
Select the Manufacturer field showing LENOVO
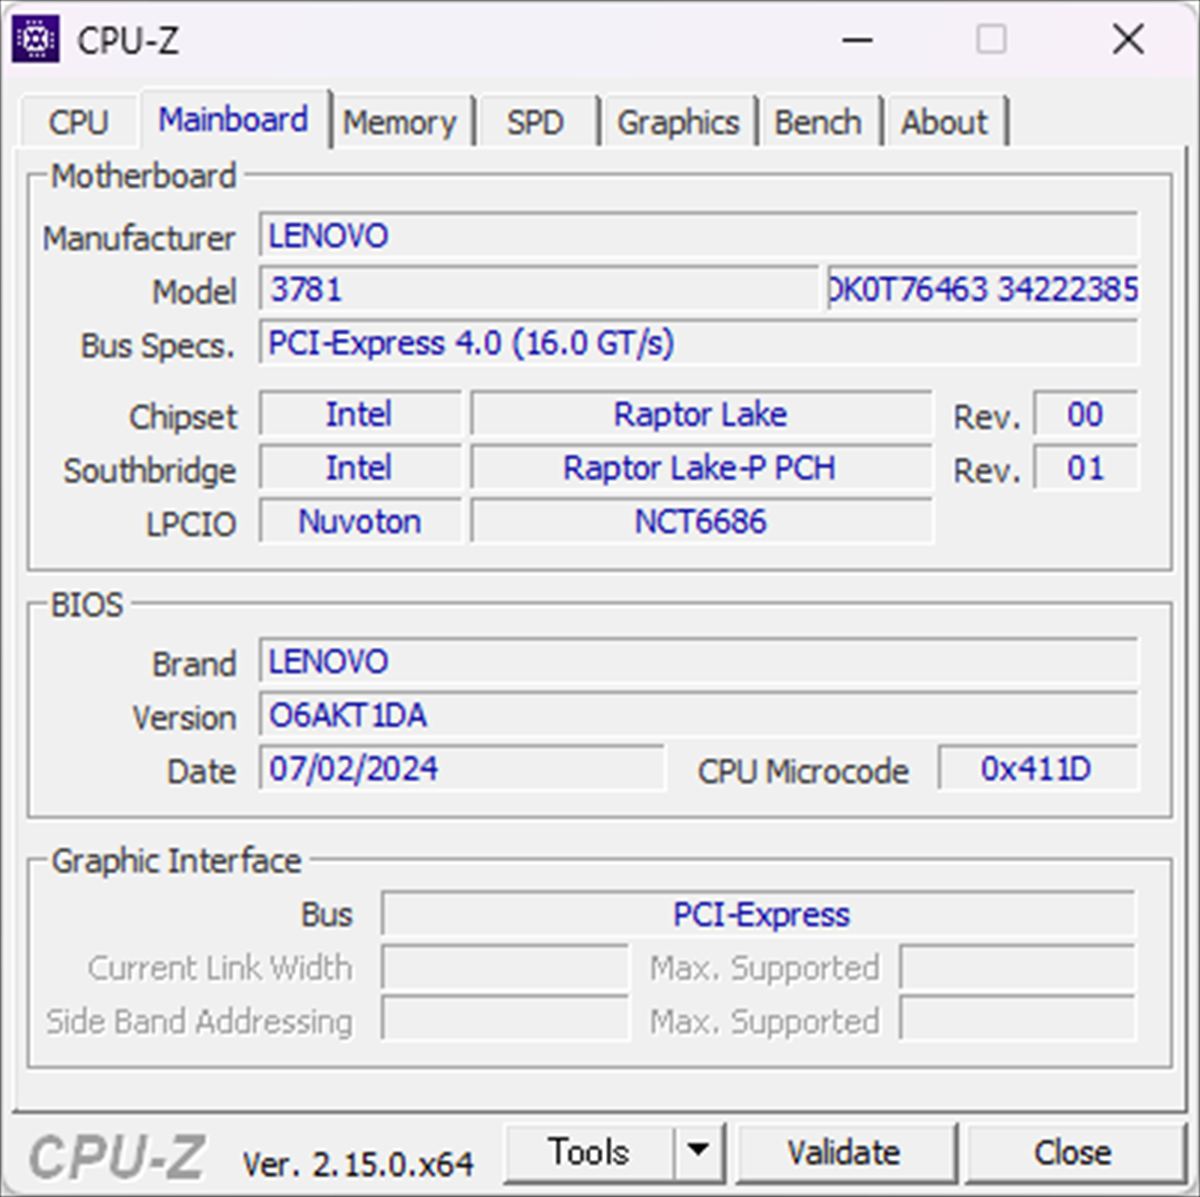698,236
